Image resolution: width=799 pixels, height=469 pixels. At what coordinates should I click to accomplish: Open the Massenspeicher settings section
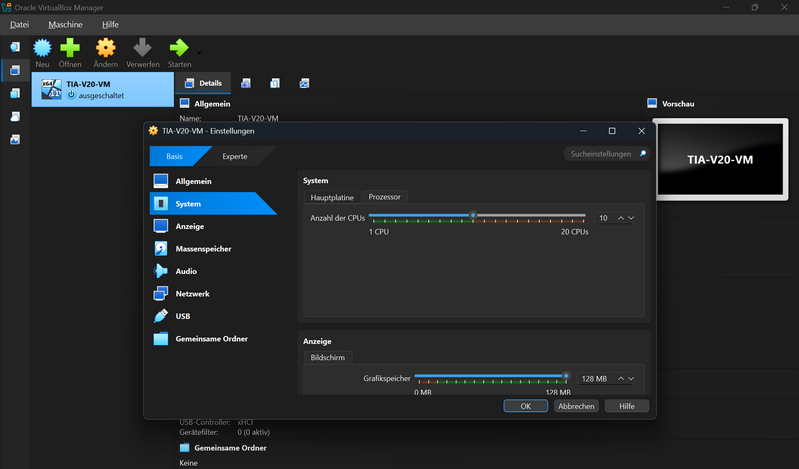(x=203, y=249)
